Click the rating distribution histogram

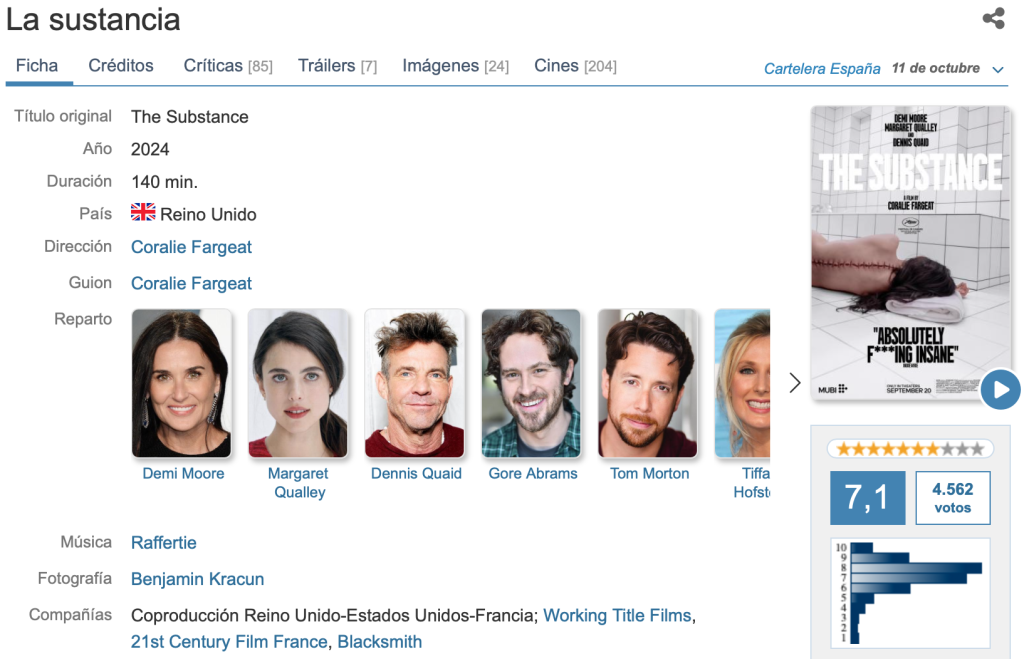[910, 592]
